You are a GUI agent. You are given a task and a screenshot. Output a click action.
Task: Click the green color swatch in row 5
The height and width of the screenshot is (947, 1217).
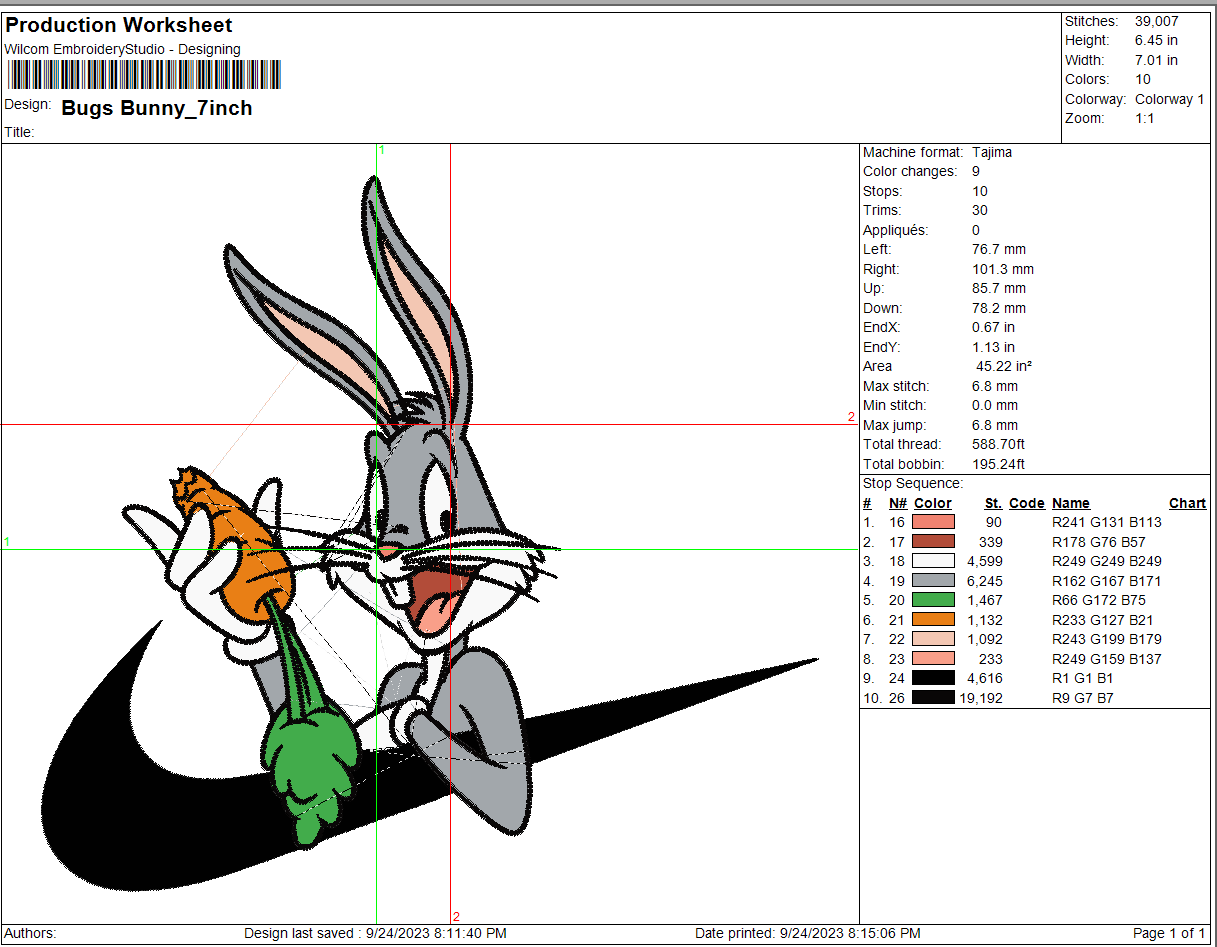[933, 600]
